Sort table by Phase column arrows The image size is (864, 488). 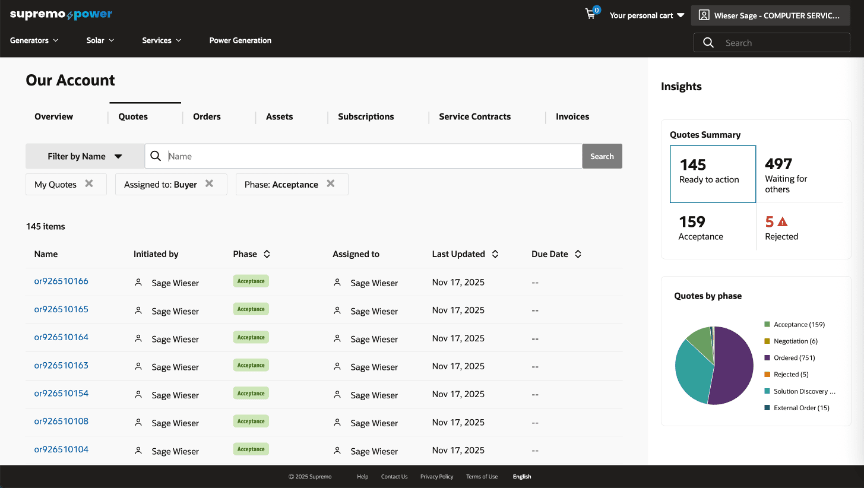pos(267,254)
